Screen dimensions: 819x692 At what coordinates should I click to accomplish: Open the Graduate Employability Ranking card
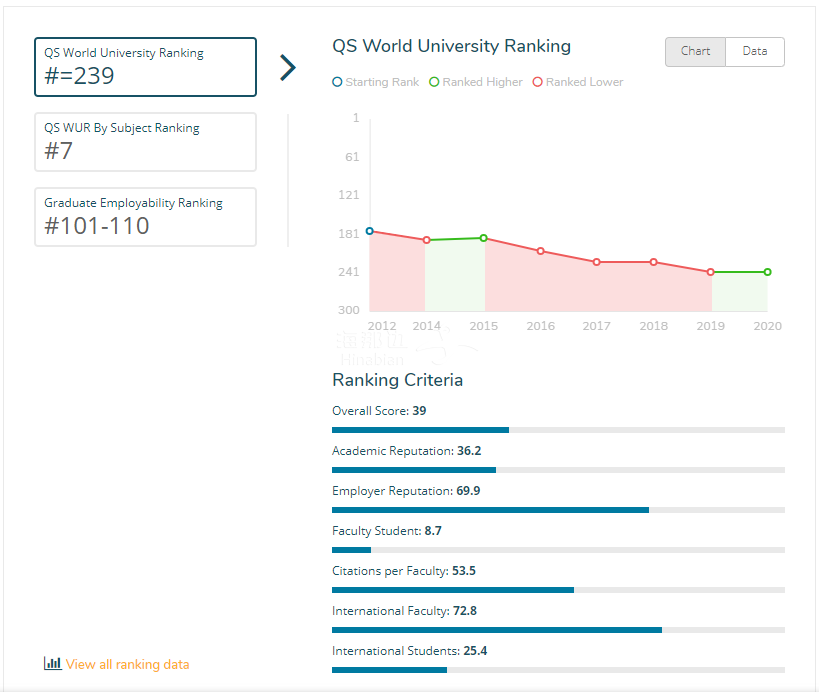[x=145, y=217]
